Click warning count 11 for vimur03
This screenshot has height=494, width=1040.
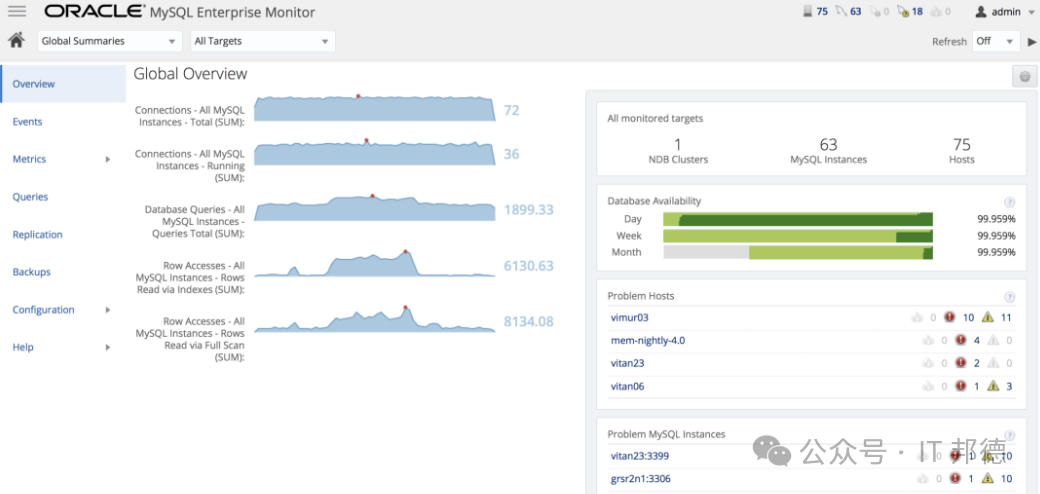pyautogui.click(x=1006, y=317)
